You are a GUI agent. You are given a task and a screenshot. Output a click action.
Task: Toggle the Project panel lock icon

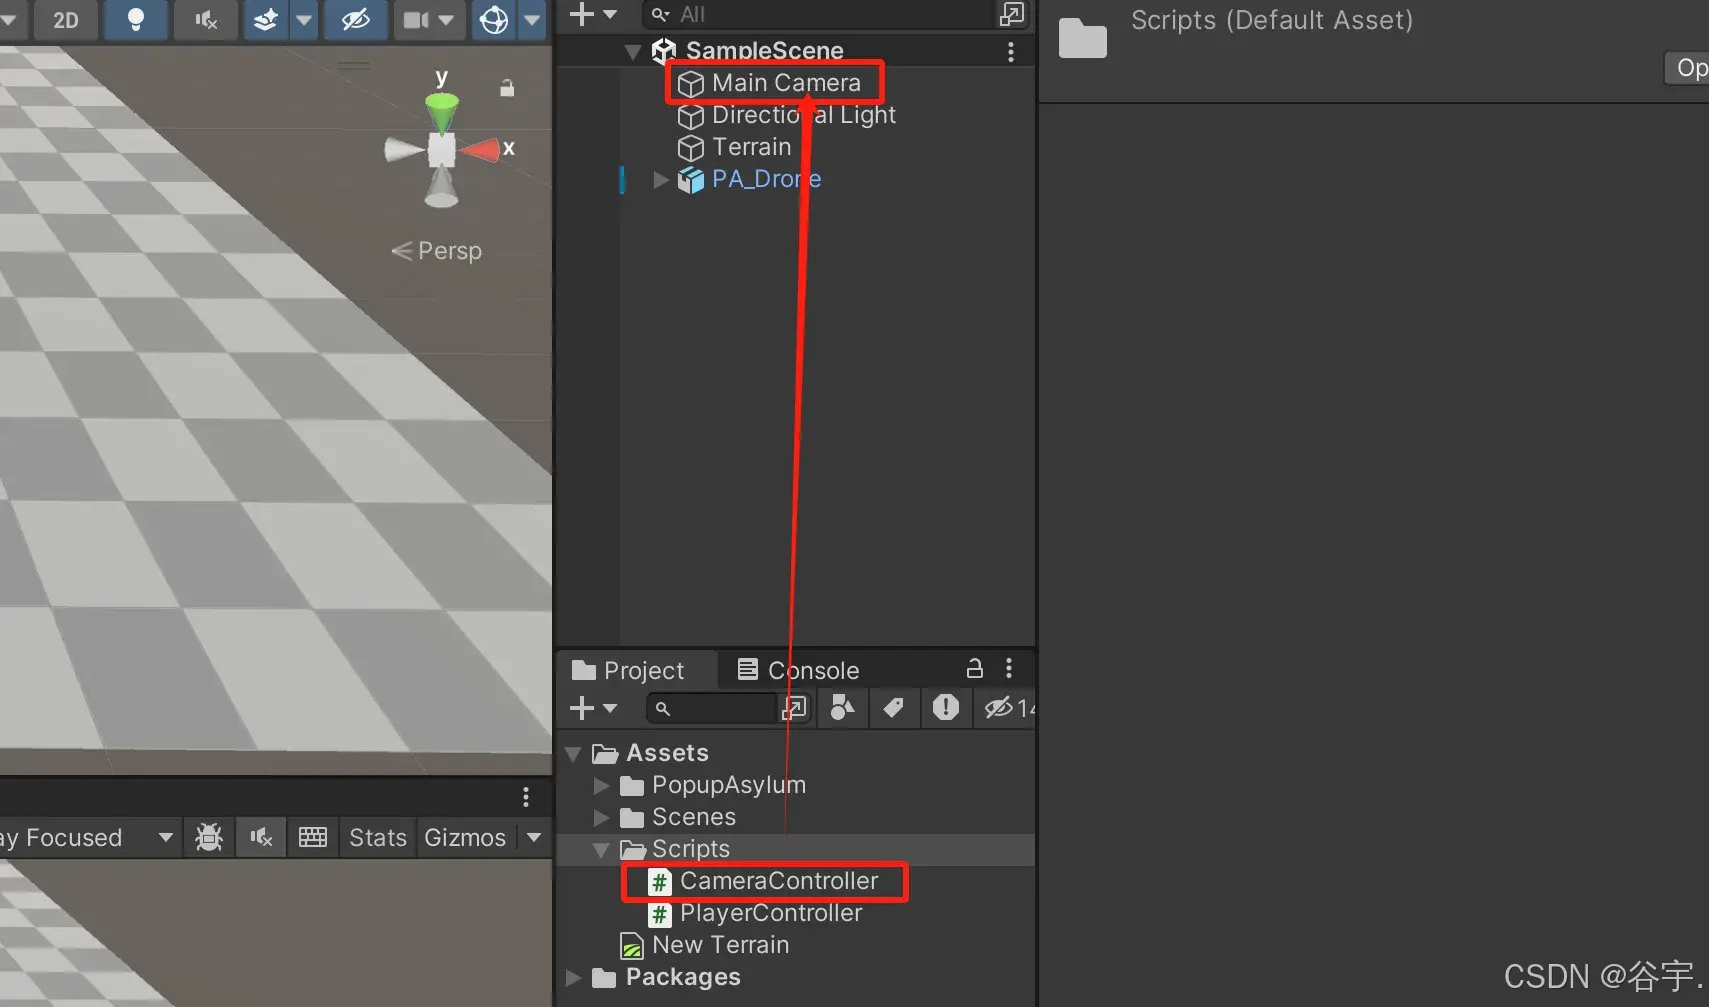[x=974, y=668]
